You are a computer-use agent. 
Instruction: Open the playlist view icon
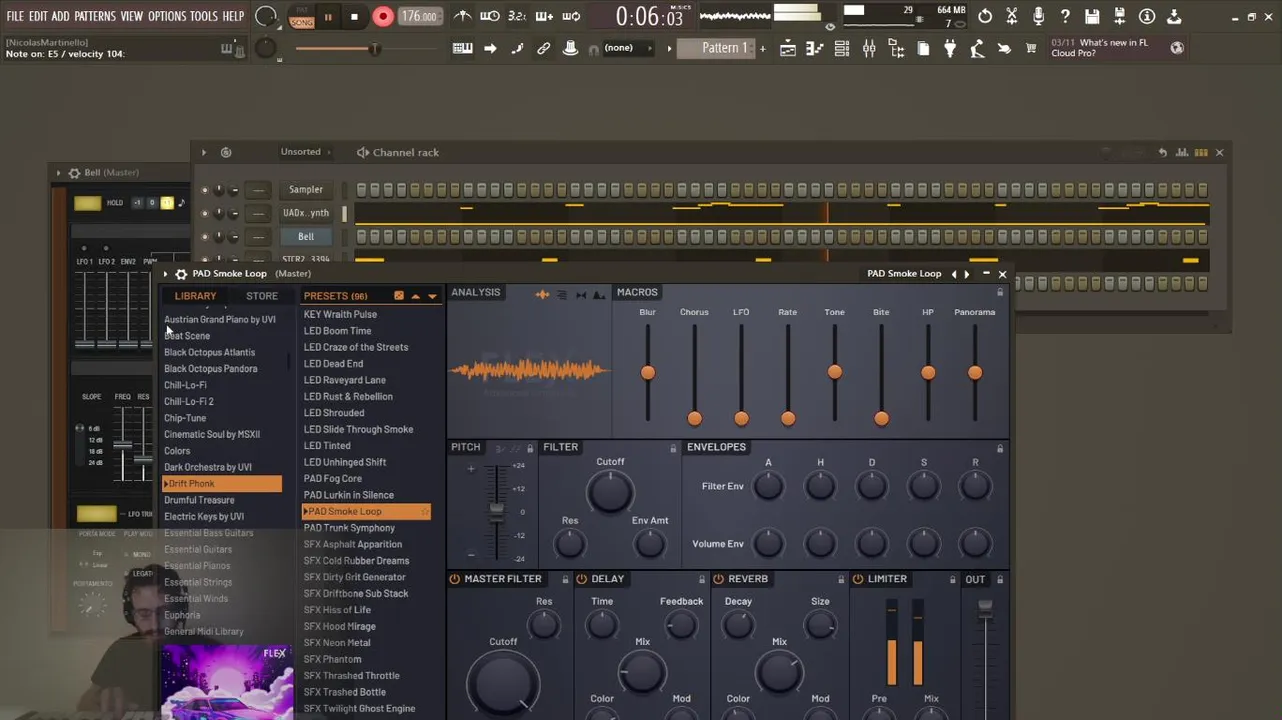[788, 48]
